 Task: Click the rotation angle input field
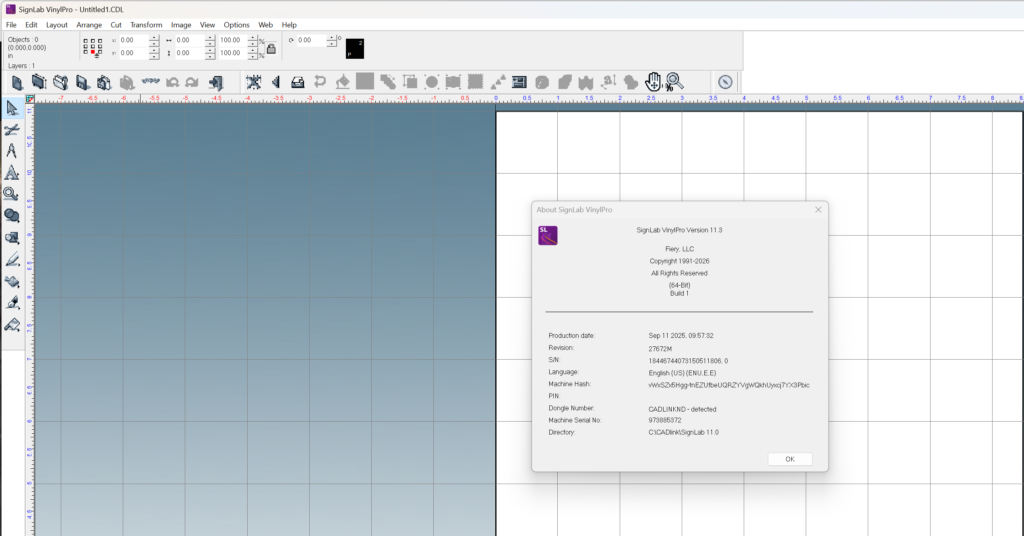click(312, 40)
